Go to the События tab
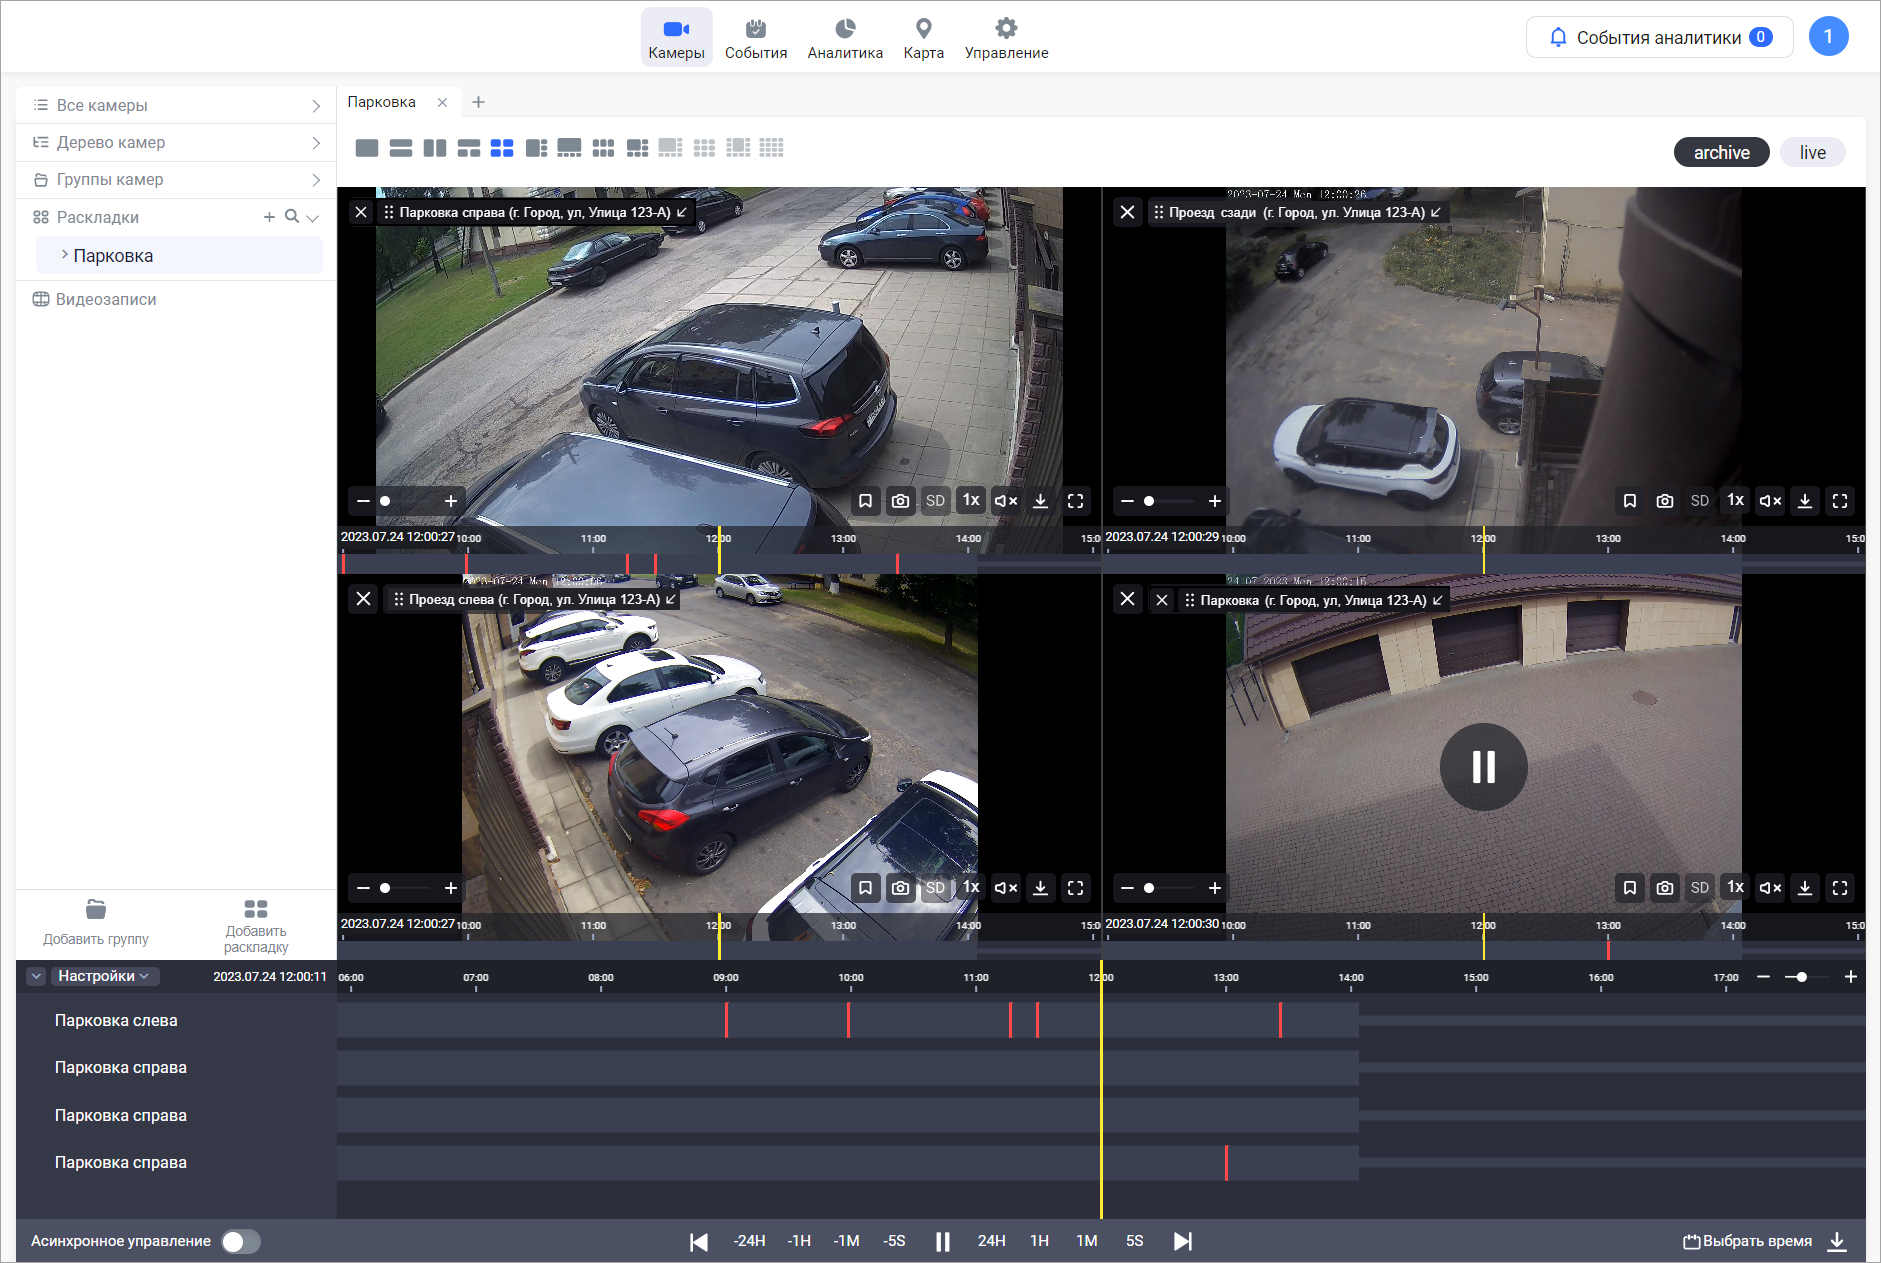This screenshot has height=1263, width=1881. [x=755, y=38]
